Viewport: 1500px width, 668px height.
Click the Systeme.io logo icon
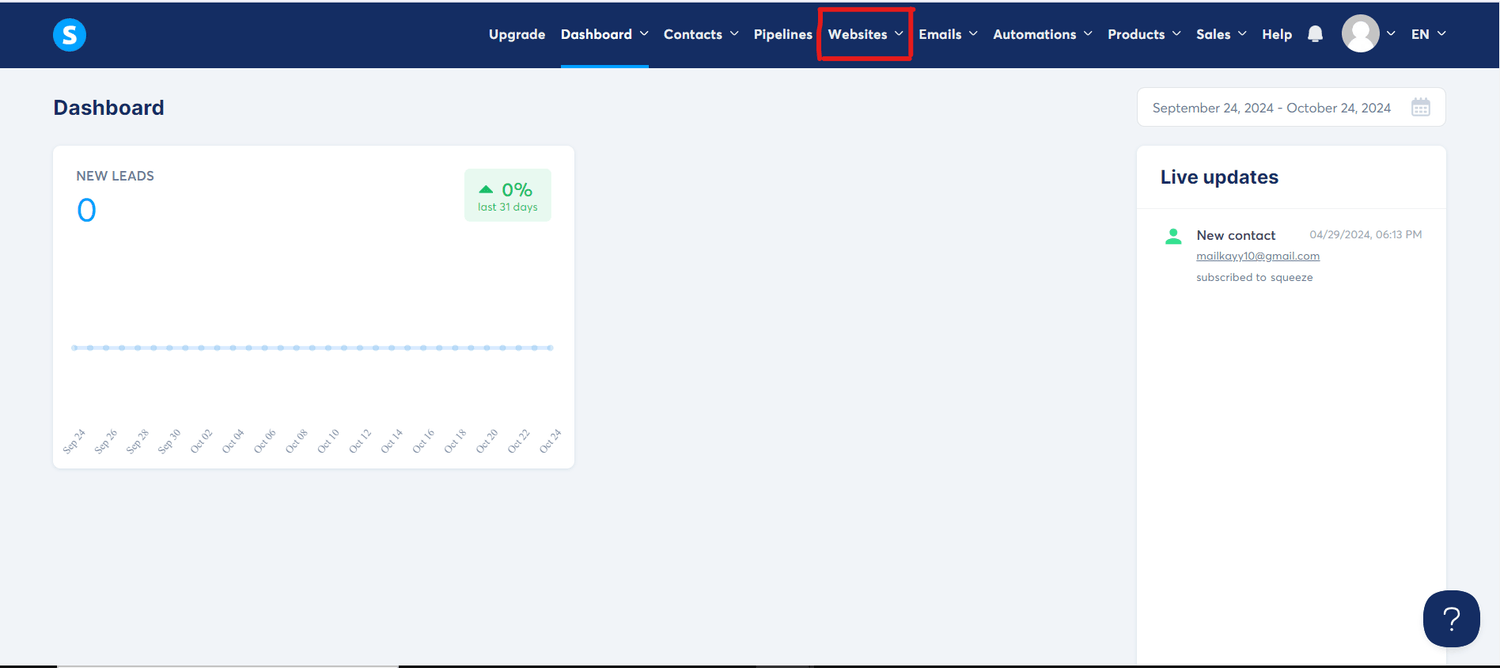(70, 35)
